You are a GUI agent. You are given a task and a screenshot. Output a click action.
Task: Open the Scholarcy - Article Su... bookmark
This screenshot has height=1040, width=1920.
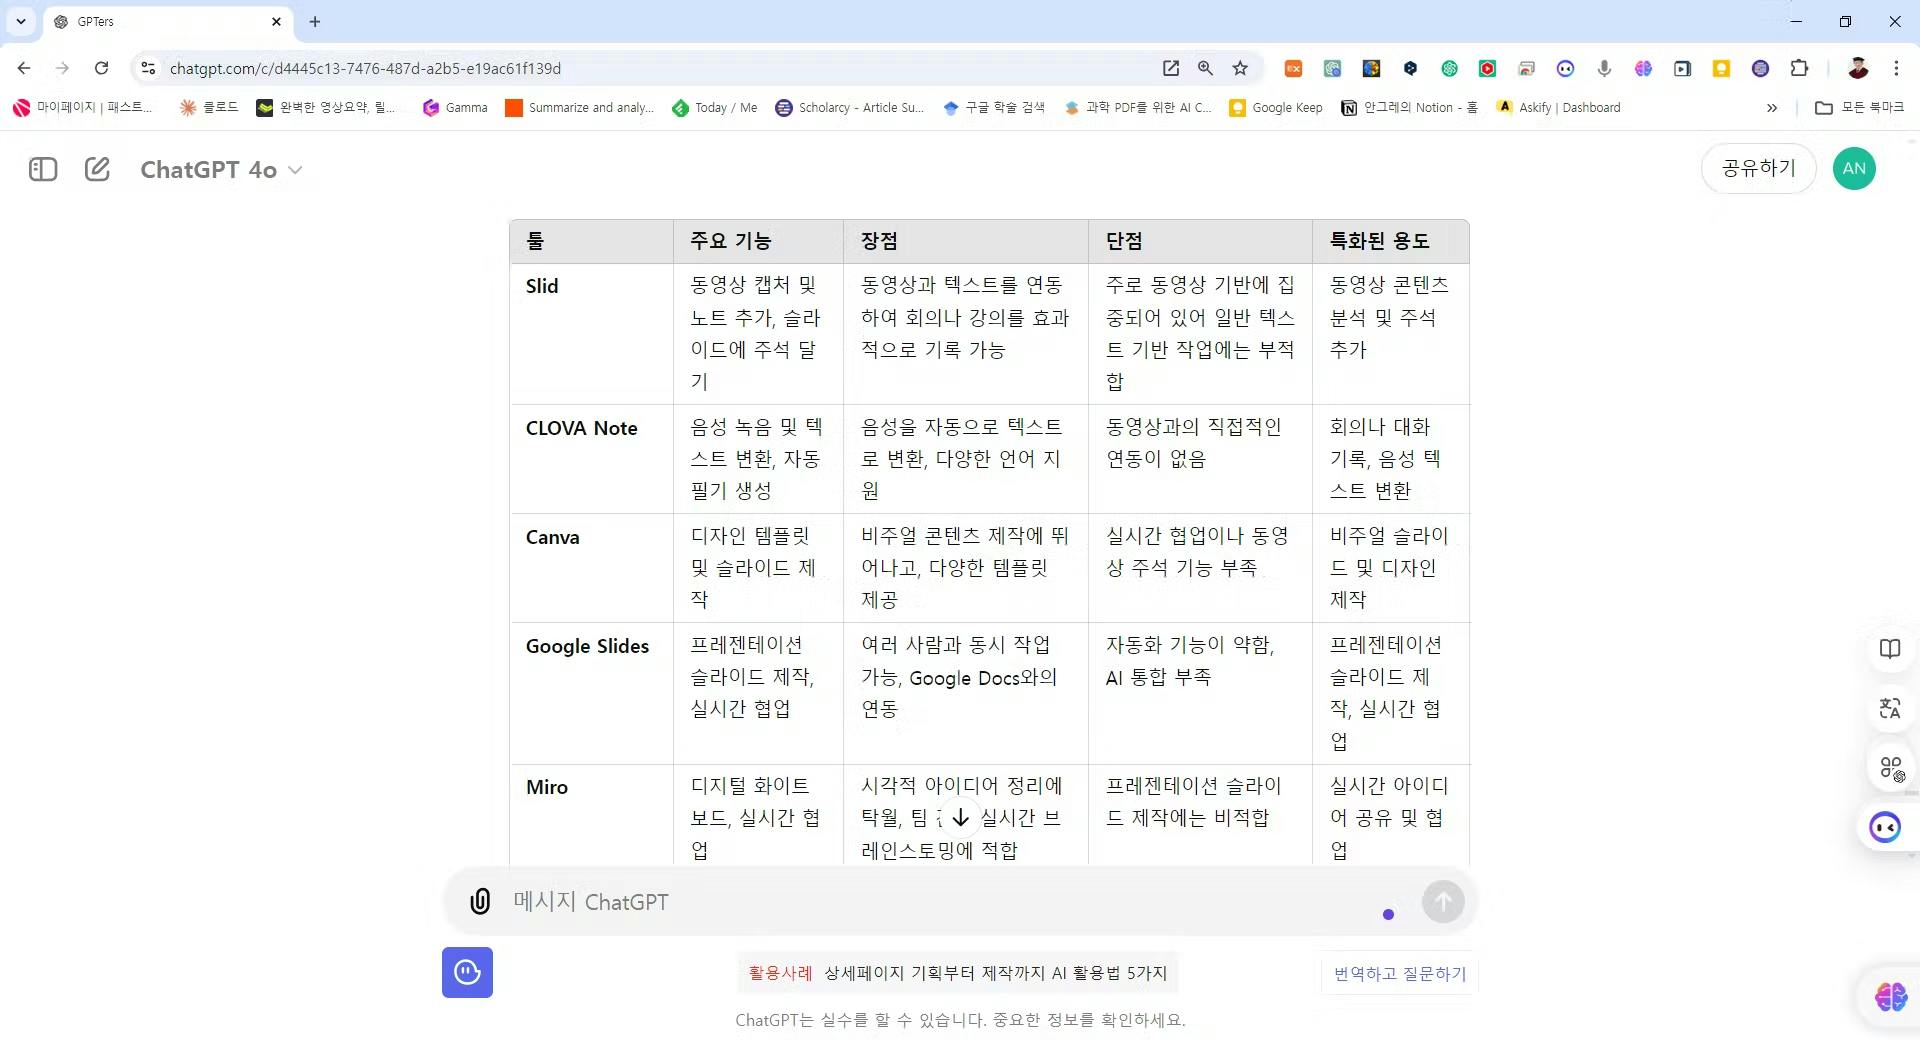[850, 107]
